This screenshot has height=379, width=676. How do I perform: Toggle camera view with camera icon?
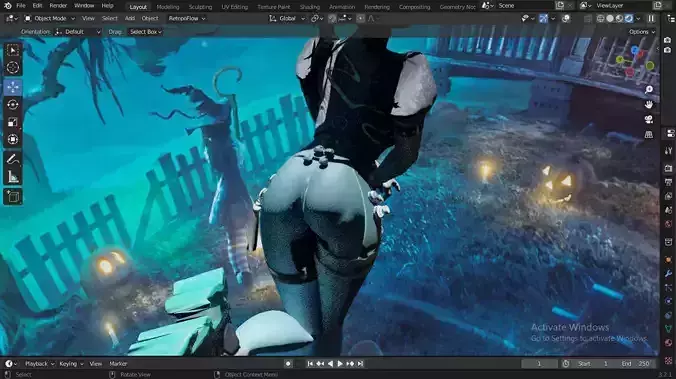click(x=649, y=119)
